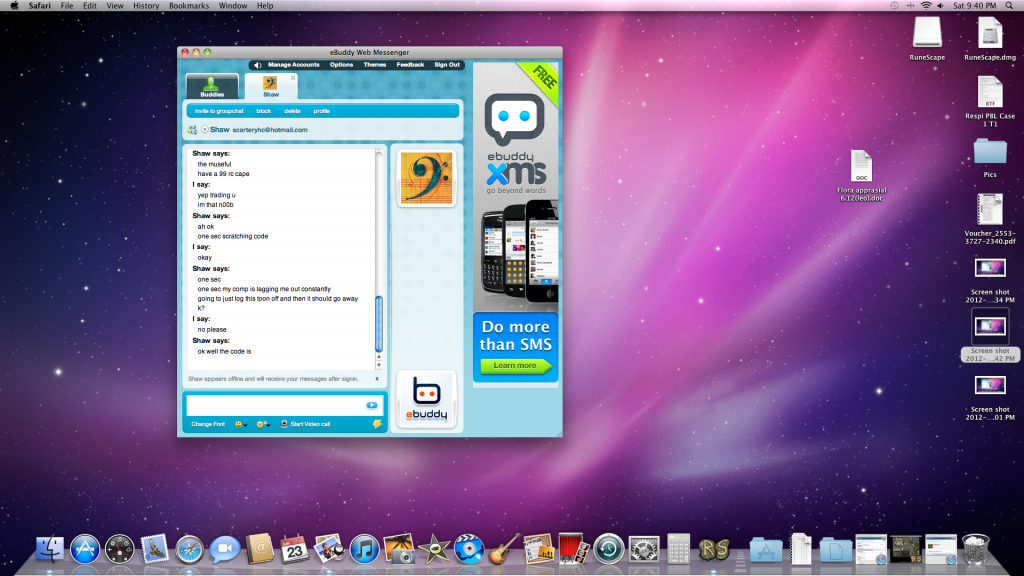Click the MSN network icon beside Shaw
The image size is (1024, 576).
[x=192, y=130]
